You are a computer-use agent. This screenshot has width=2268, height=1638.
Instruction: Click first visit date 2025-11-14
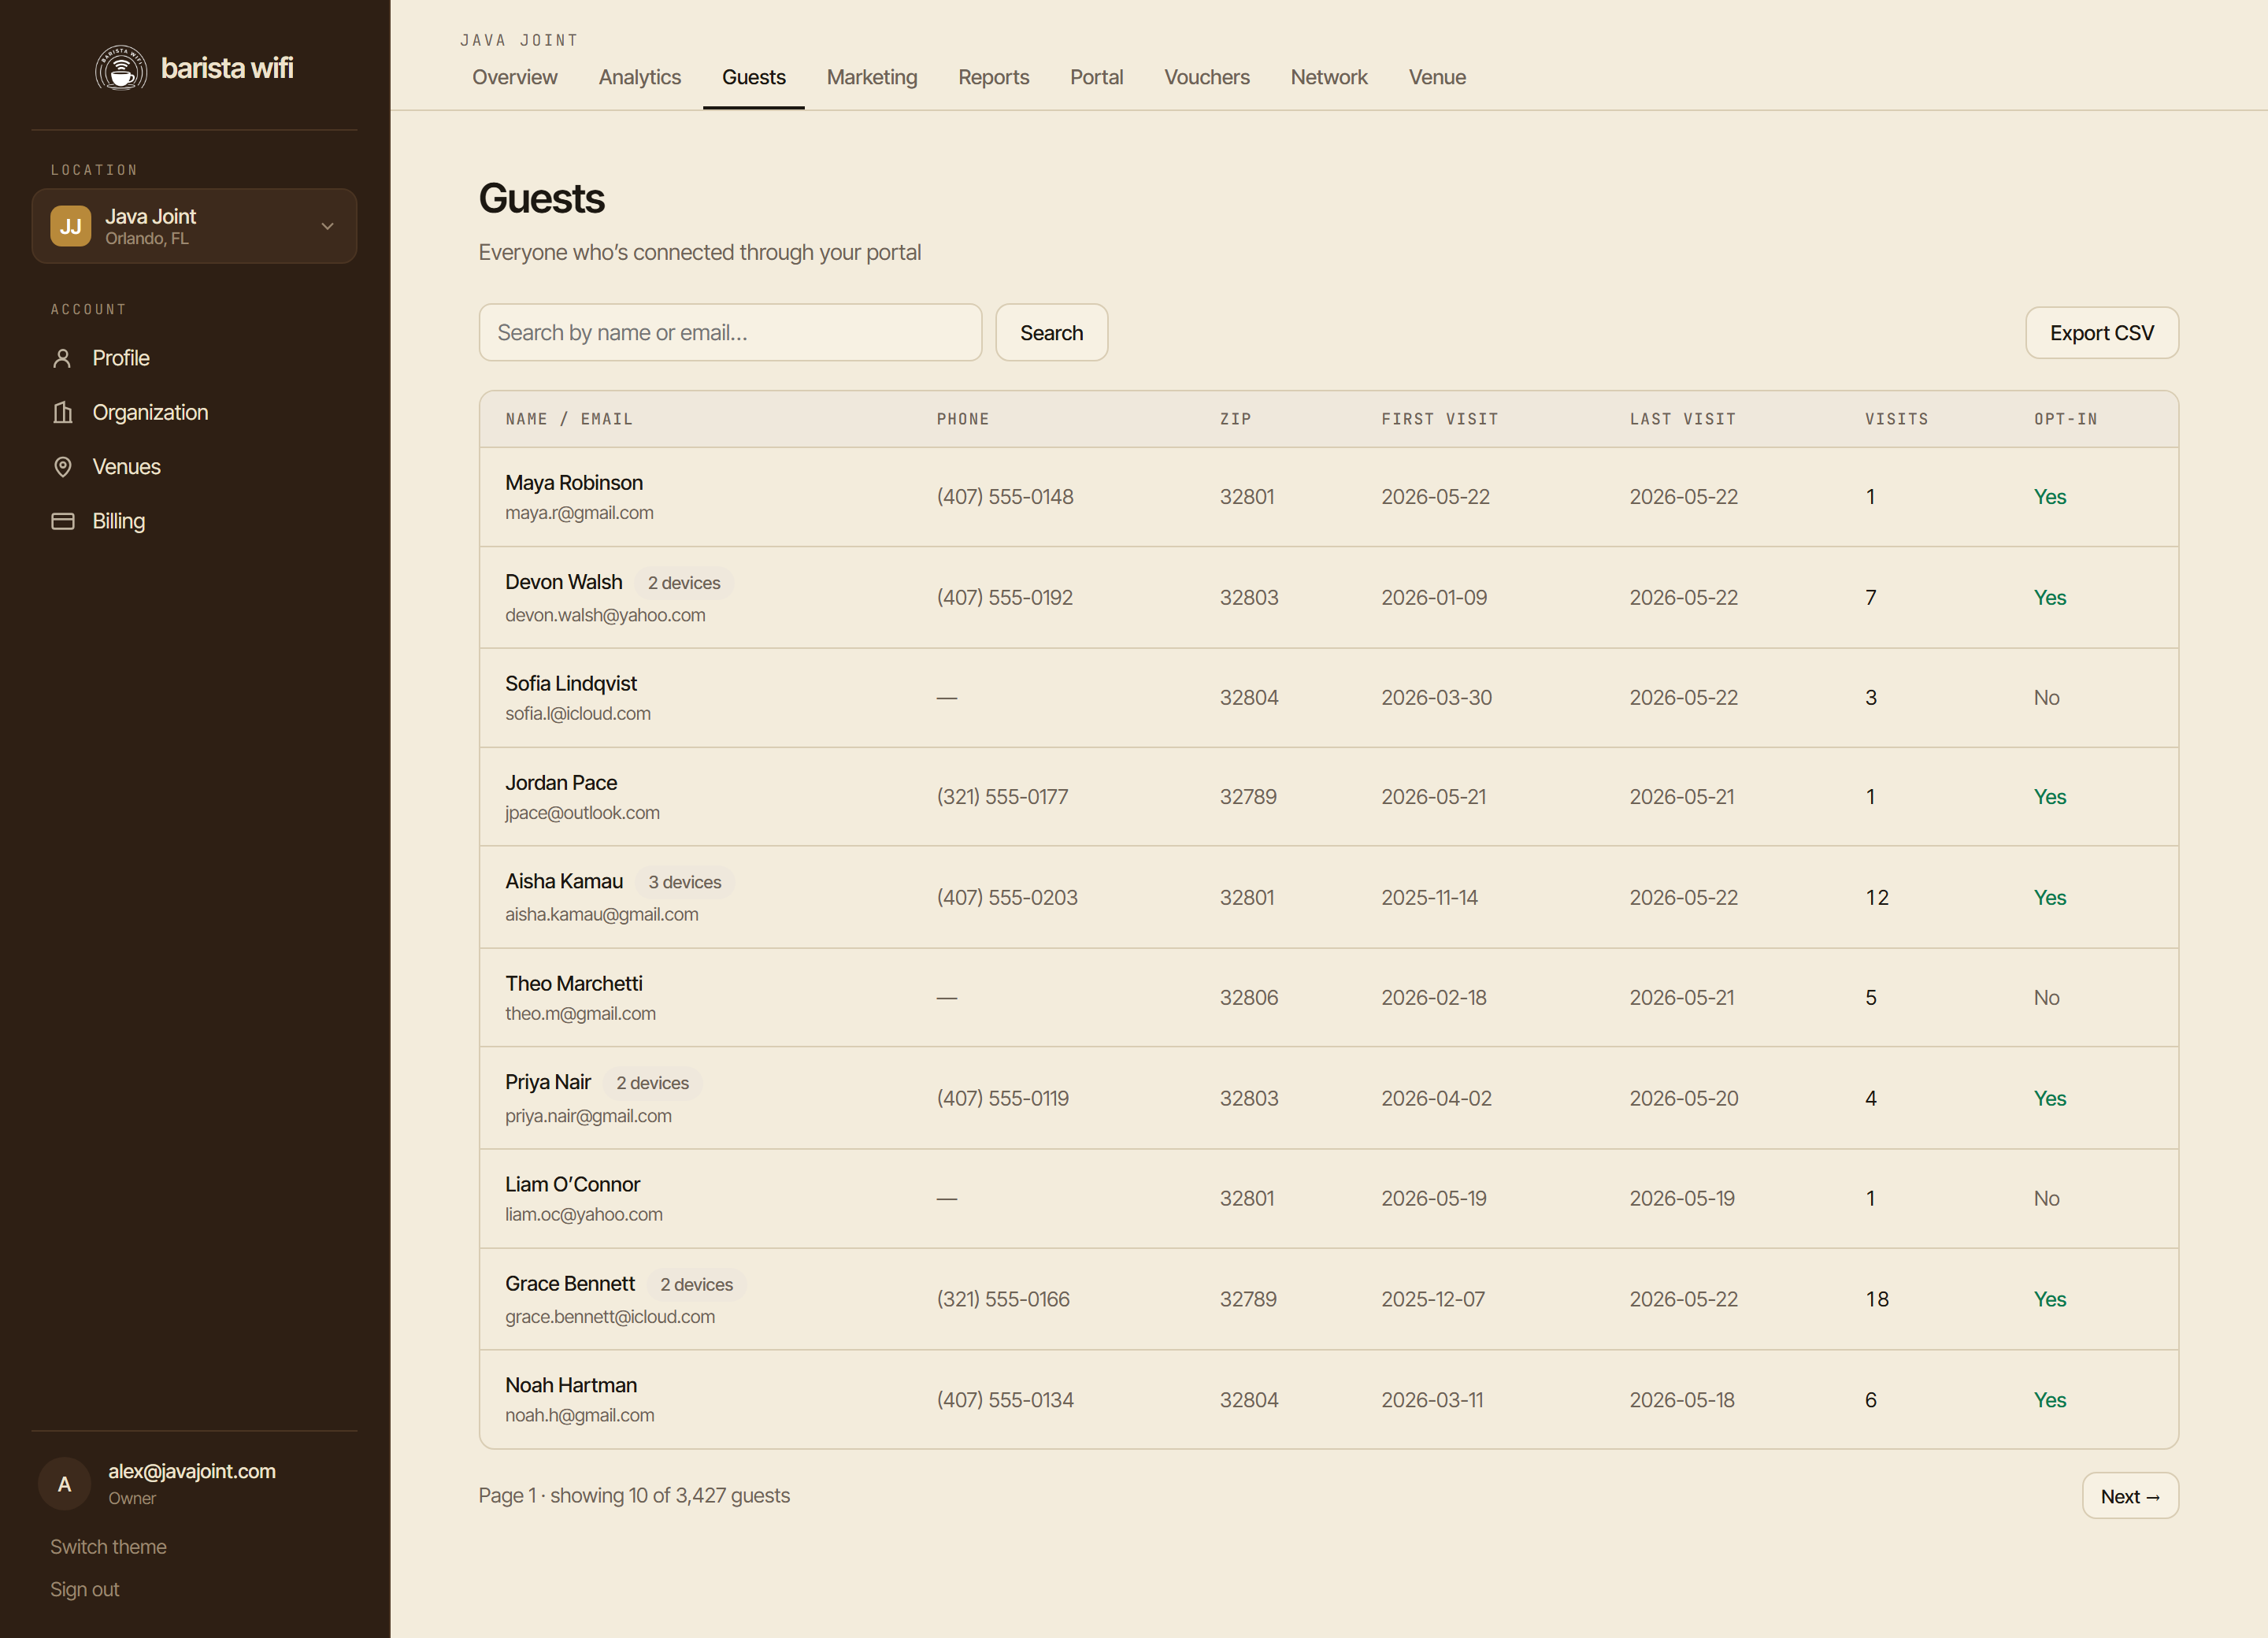click(x=1429, y=898)
